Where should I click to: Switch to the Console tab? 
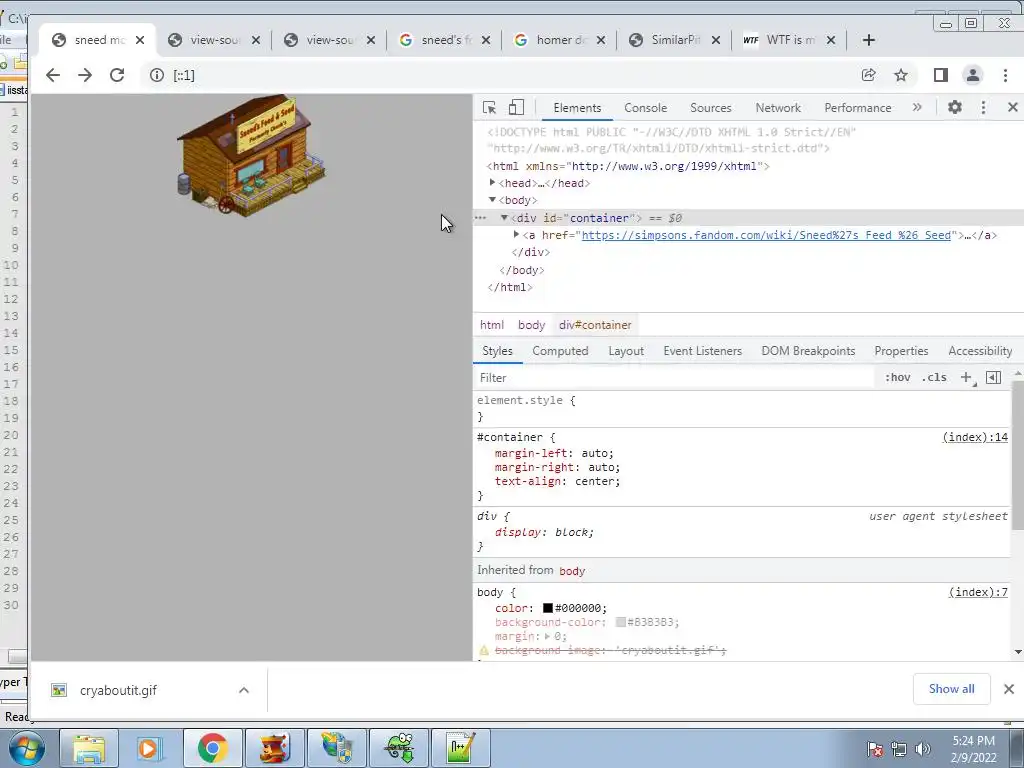pyautogui.click(x=645, y=108)
